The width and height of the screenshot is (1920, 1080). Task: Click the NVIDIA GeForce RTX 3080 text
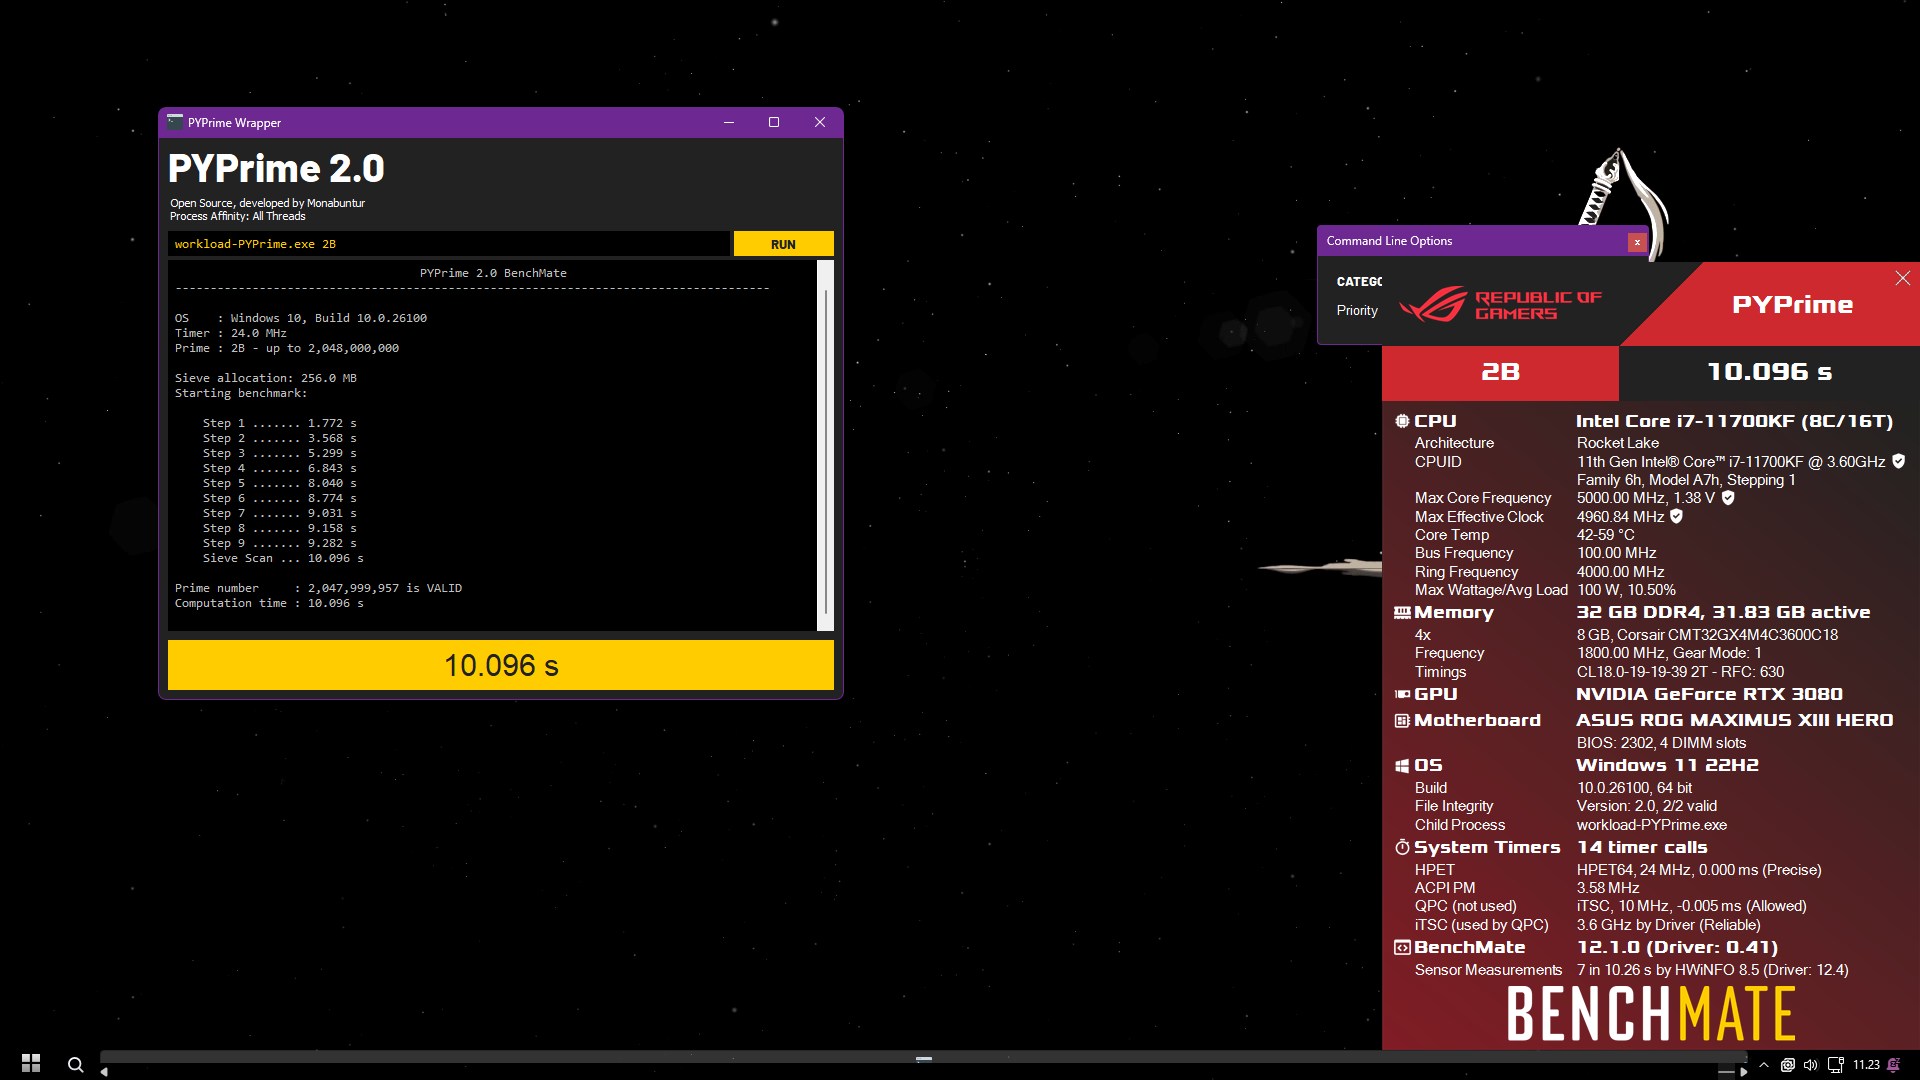pyautogui.click(x=1709, y=694)
